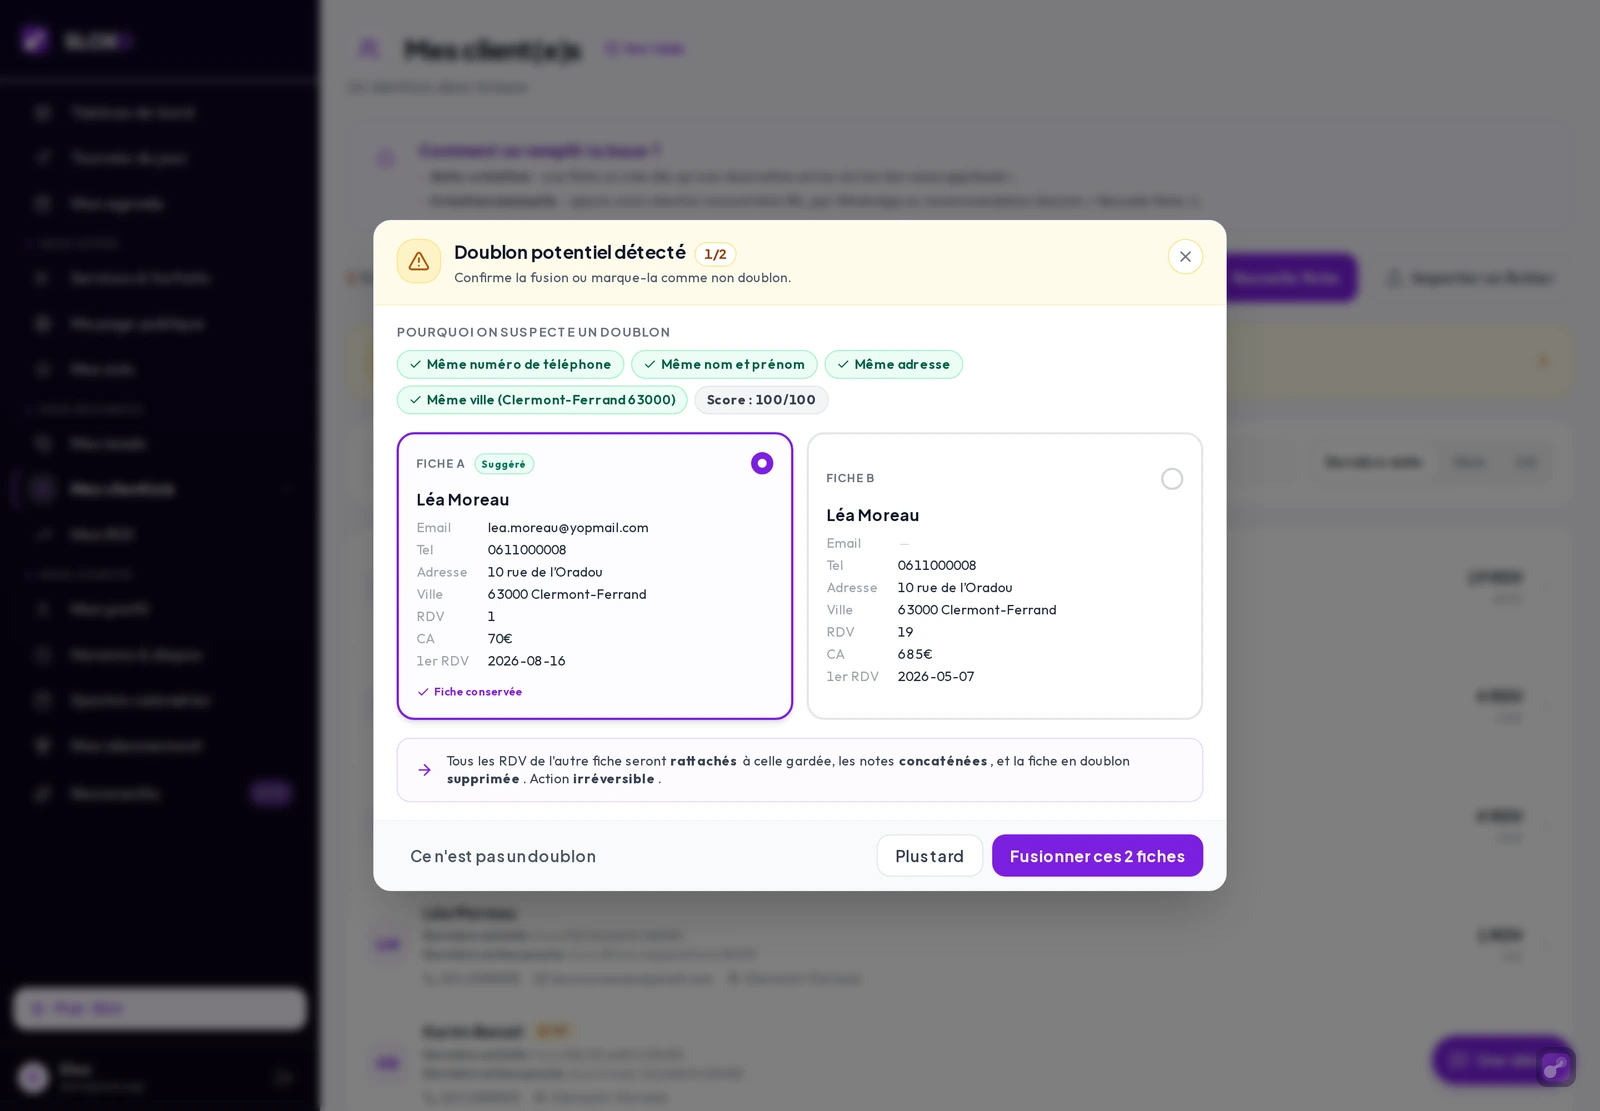The width and height of the screenshot is (1600, 1111).
Task: Select the Fiche B radio button
Action: click(1172, 479)
